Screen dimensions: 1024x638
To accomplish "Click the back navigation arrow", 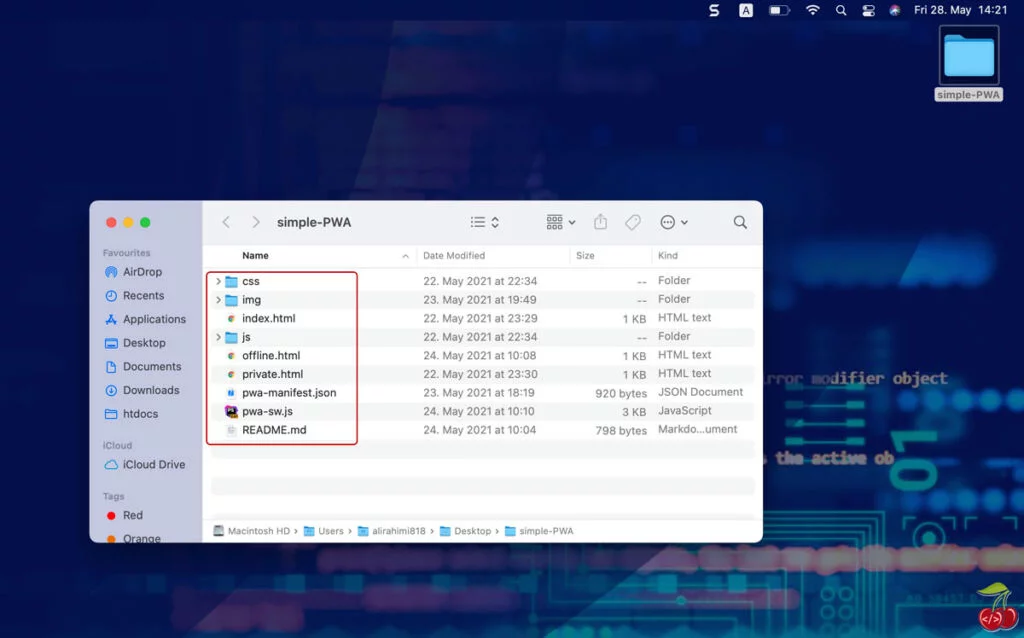I will [x=226, y=222].
